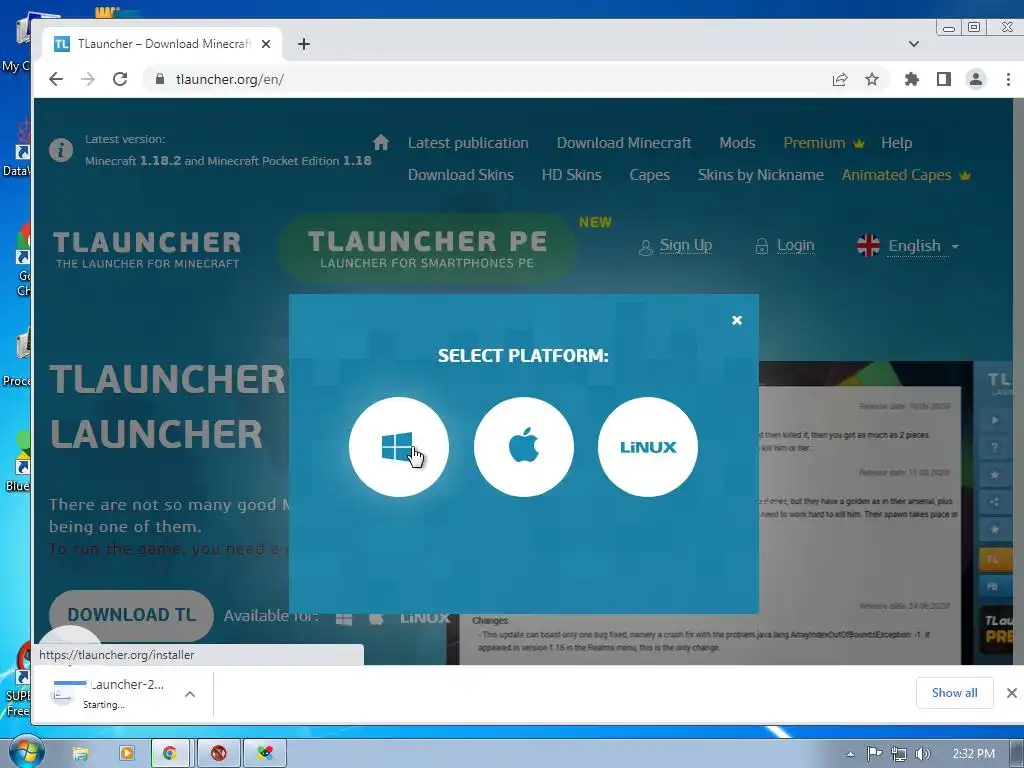The height and width of the screenshot is (768, 1024).
Task: Click the TLauncher download item in shelf
Action: pyautogui.click(x=108, y=694)
